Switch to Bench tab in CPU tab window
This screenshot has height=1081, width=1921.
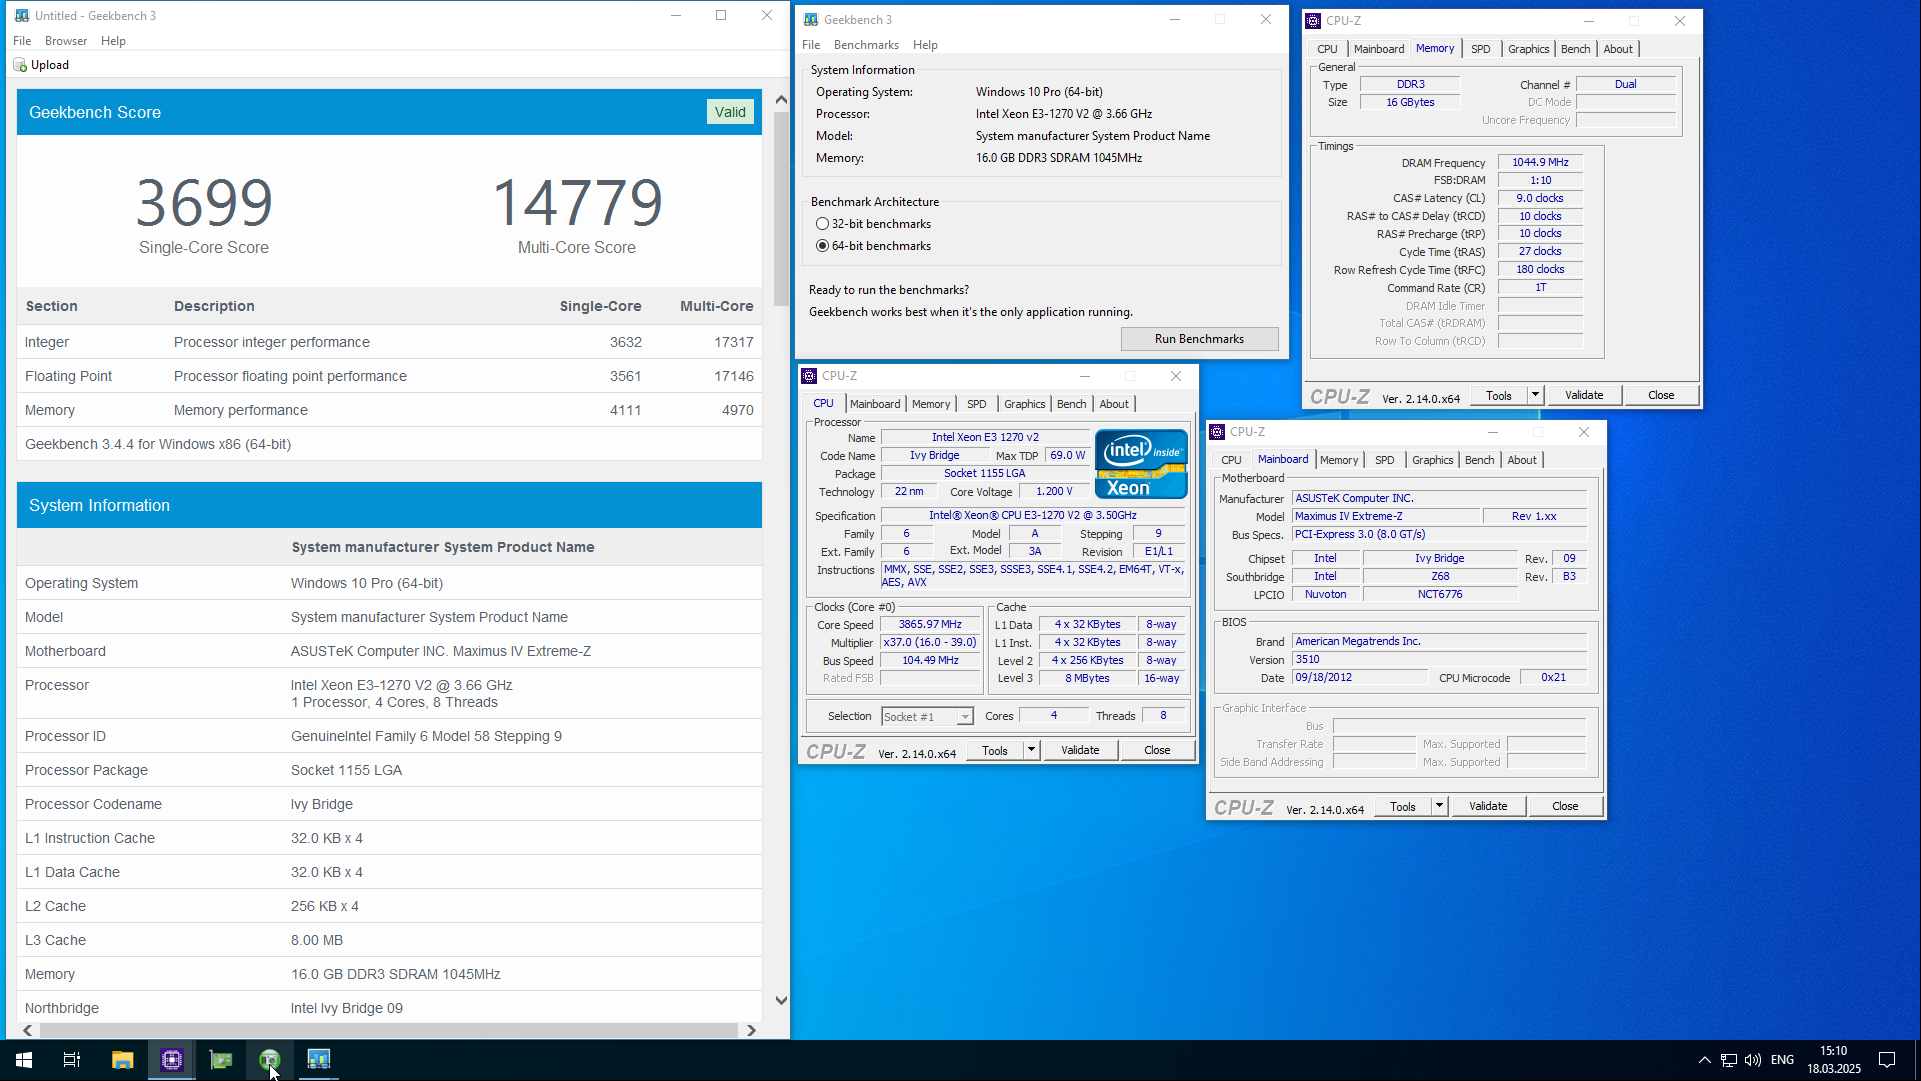[x=1071, y=404]
